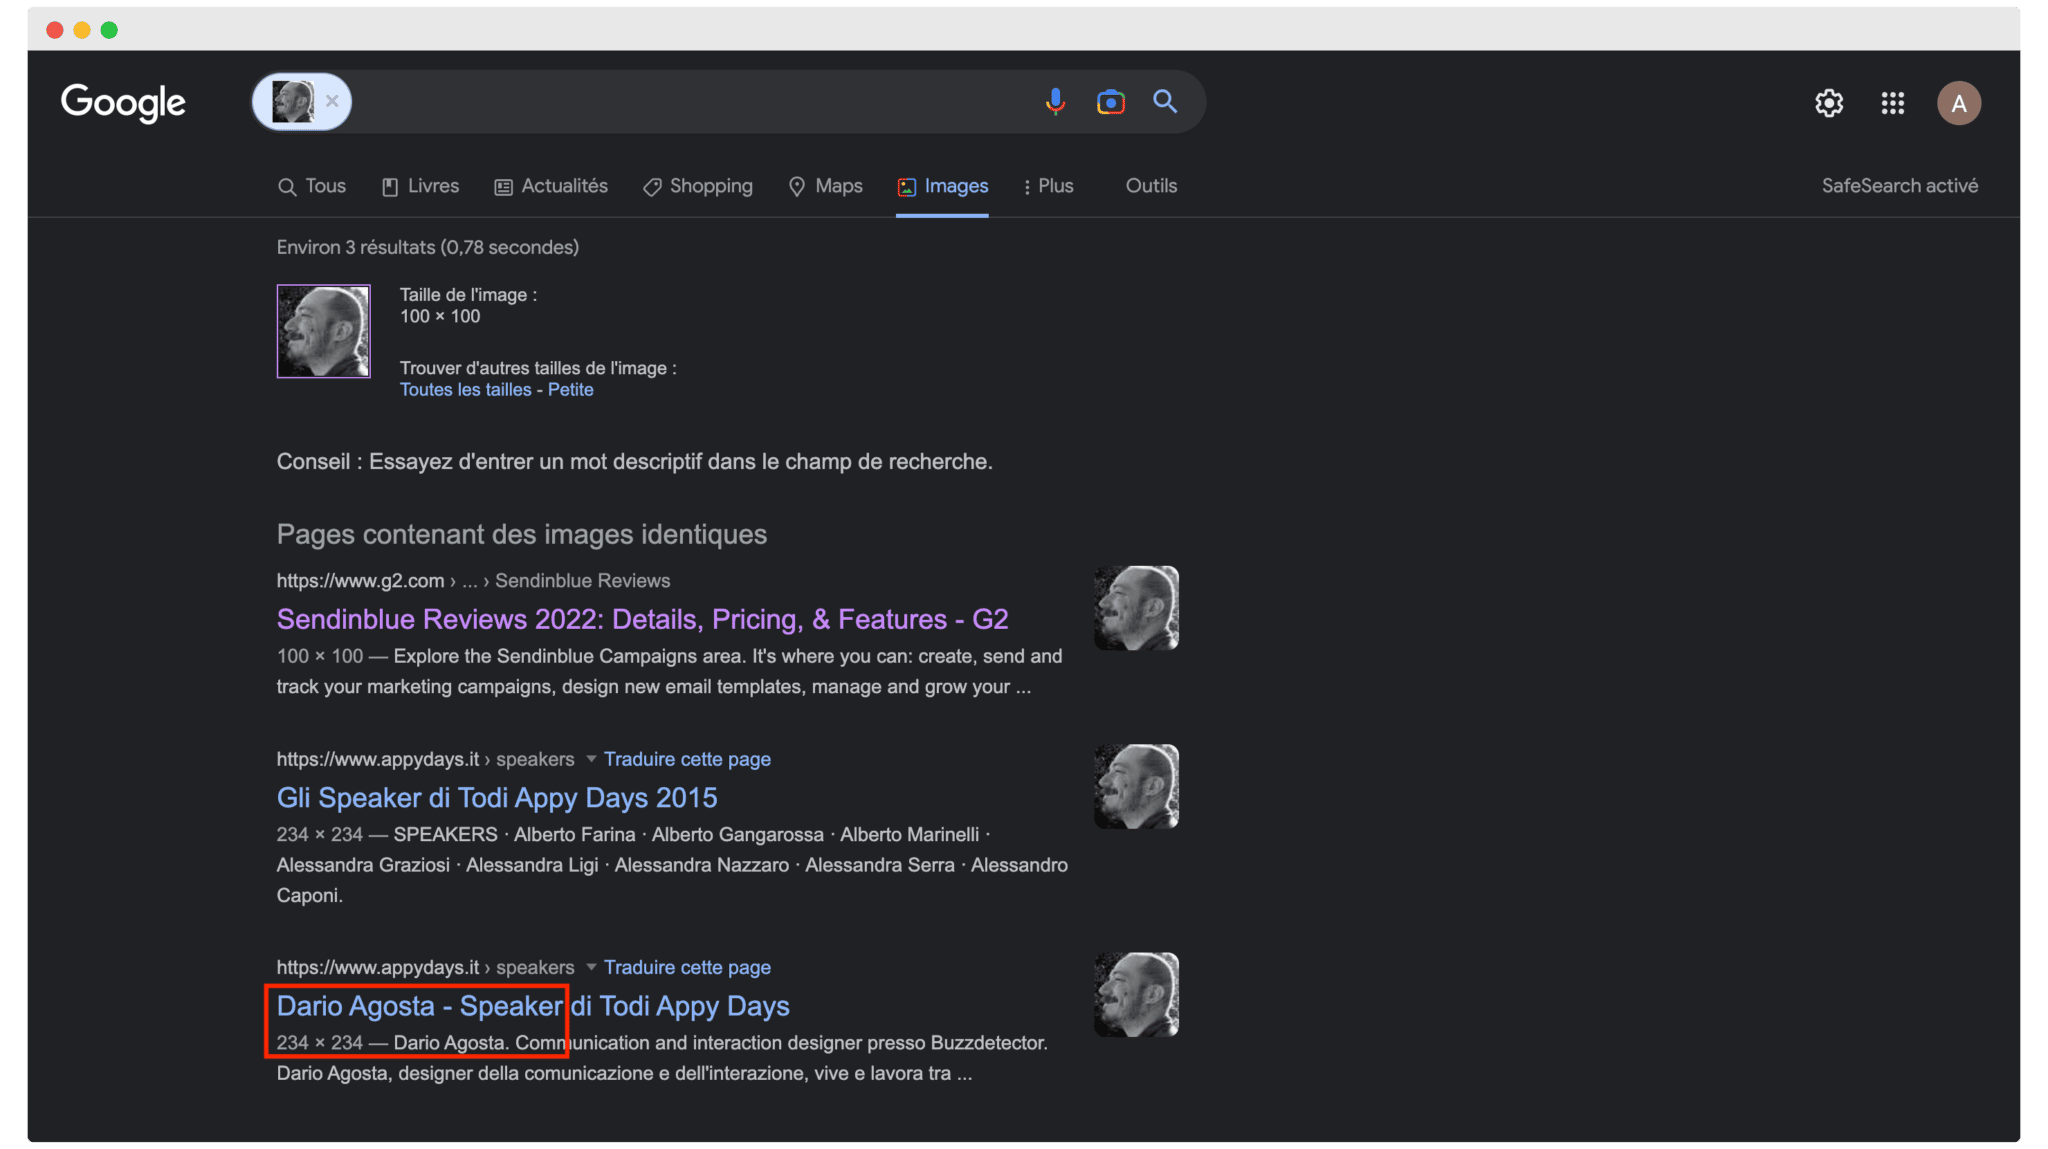Open search by image camera icon
The image size is (2048, 1149).
(1110, 102)
